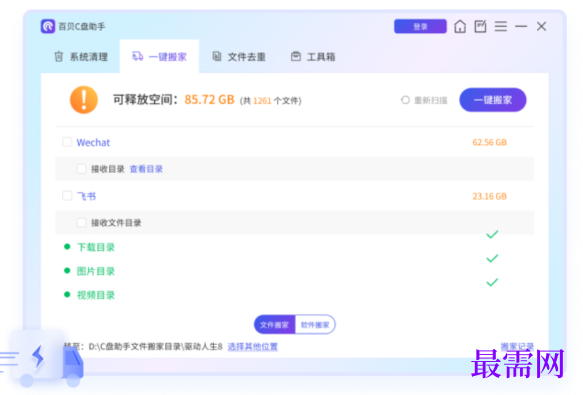Click 23.16 GB size value
Image resolution: width=583 pixels, height=395 pixels.
point(489,196)
